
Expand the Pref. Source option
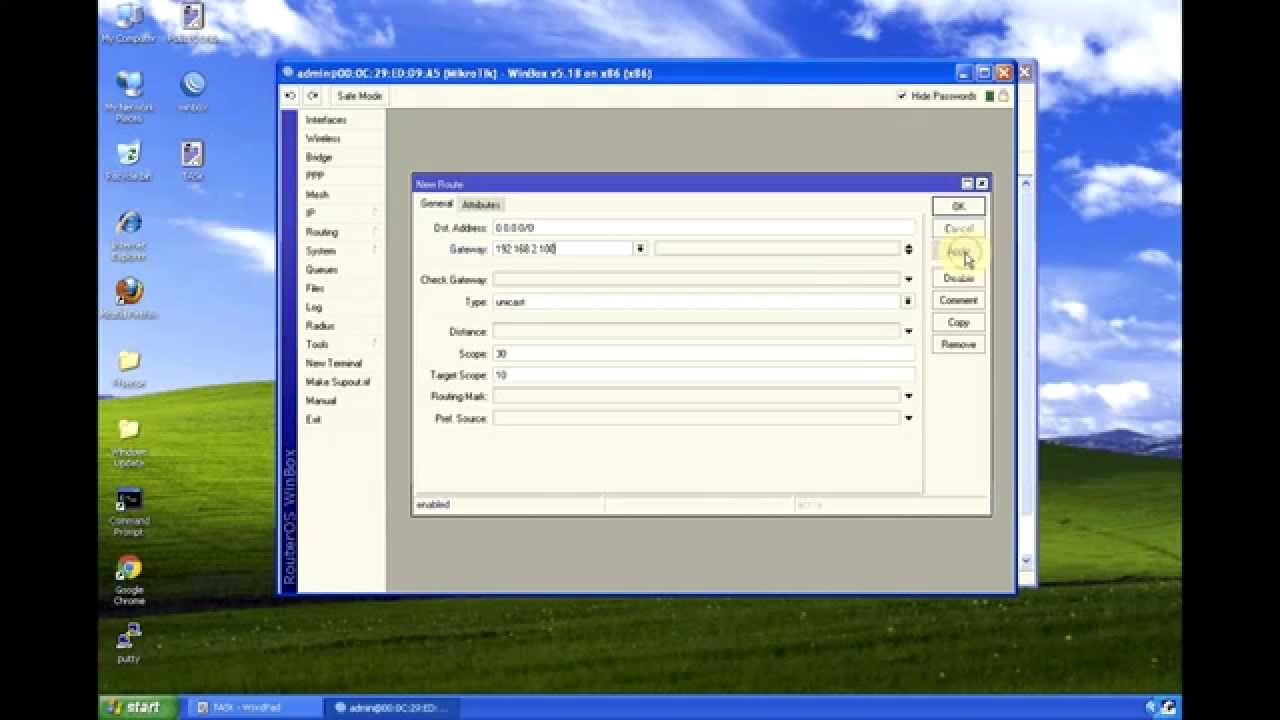click(908, 418)
